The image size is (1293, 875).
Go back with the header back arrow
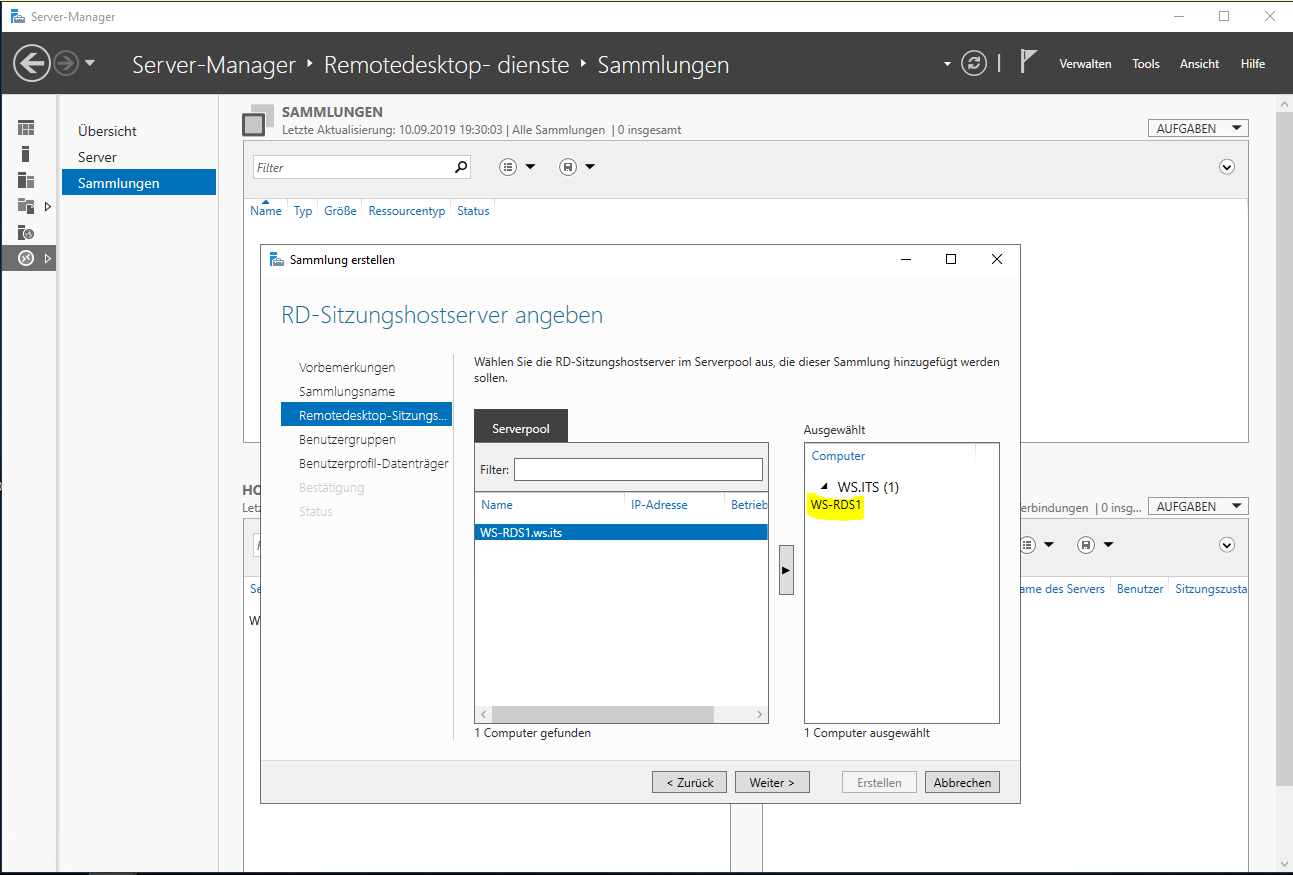(31, 64)
